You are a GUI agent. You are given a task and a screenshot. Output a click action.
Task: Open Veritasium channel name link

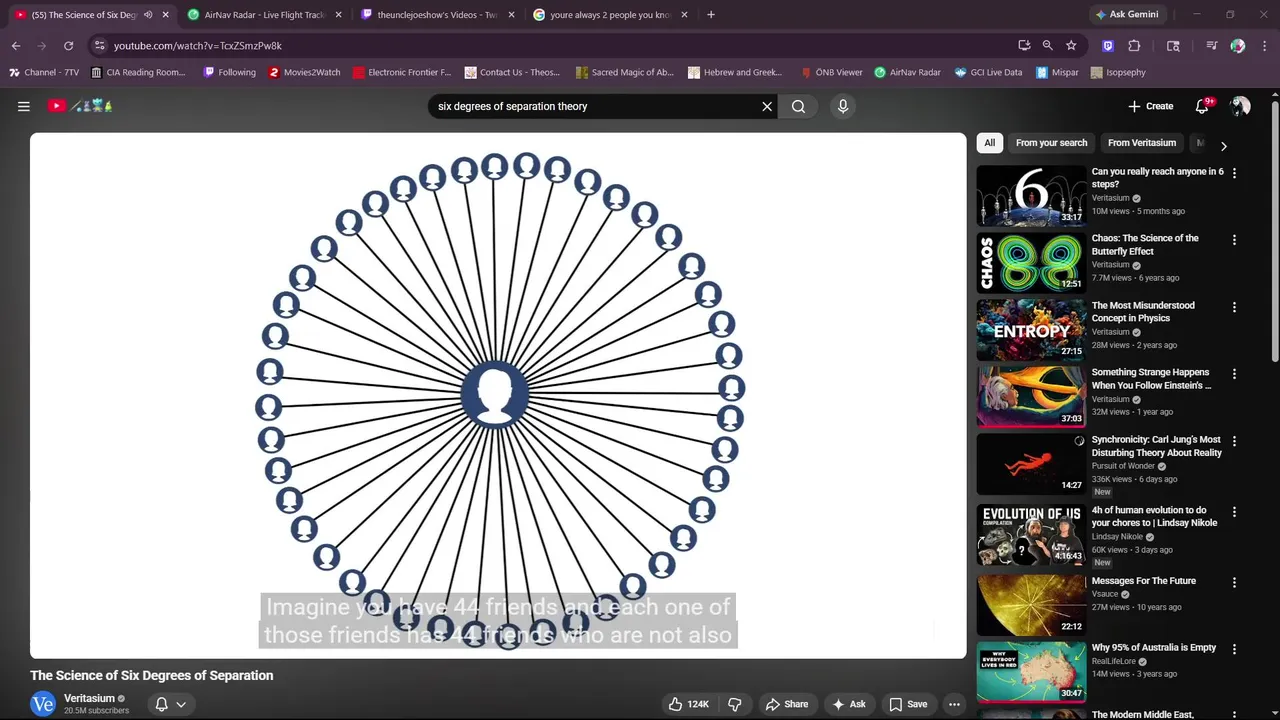(89, 698)
